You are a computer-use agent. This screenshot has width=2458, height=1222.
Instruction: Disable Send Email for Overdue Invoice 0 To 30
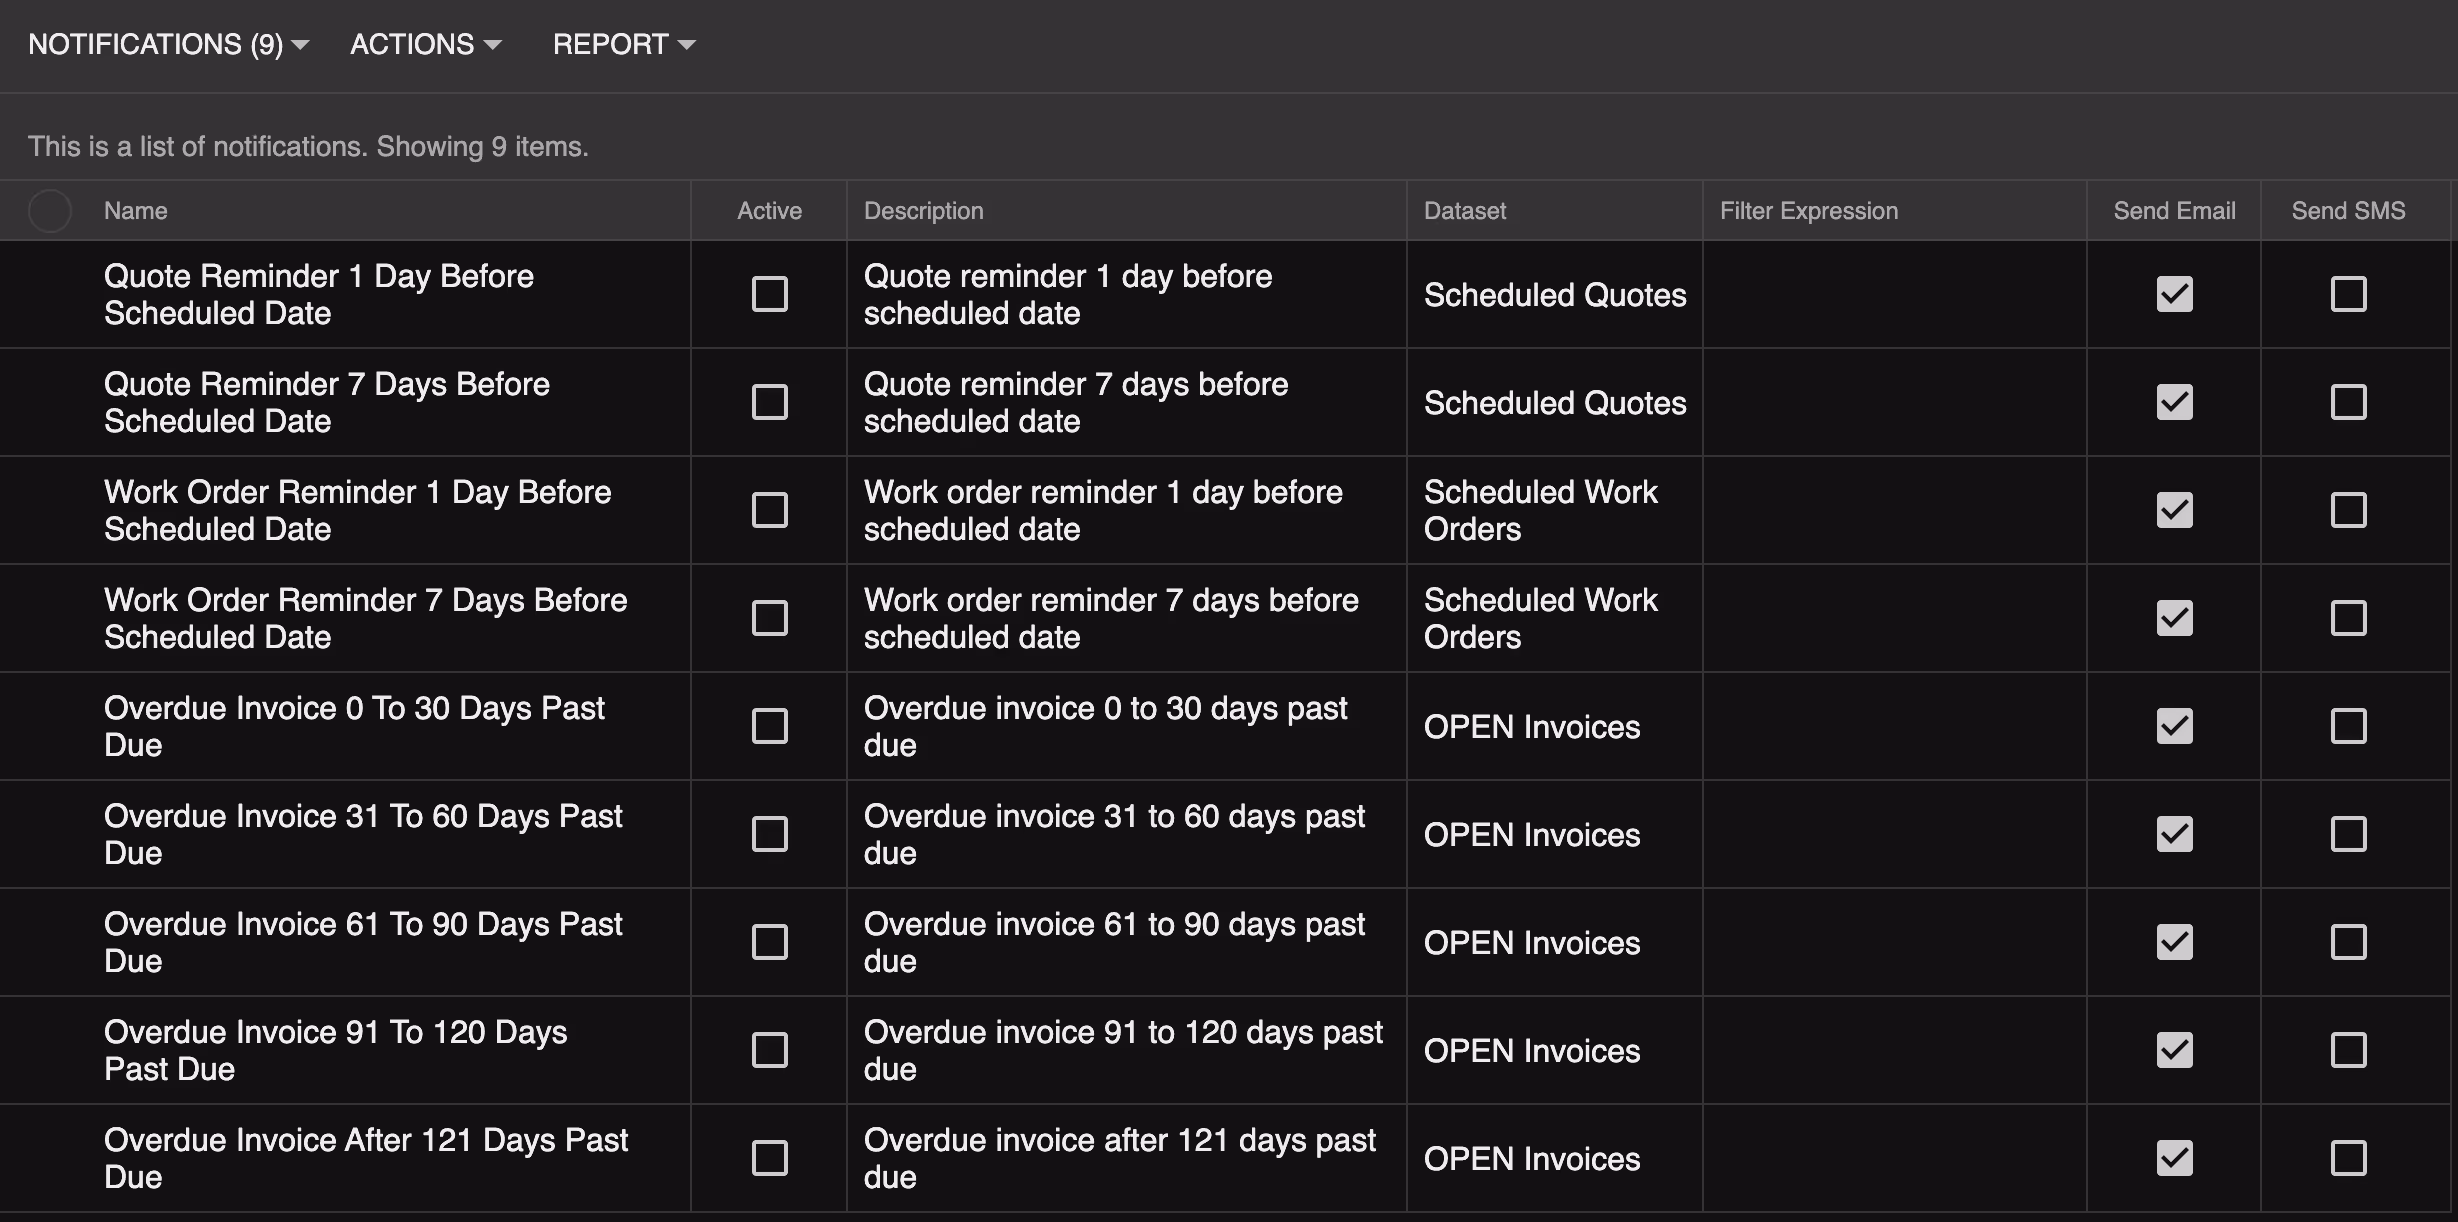[x=2174, y=726]
